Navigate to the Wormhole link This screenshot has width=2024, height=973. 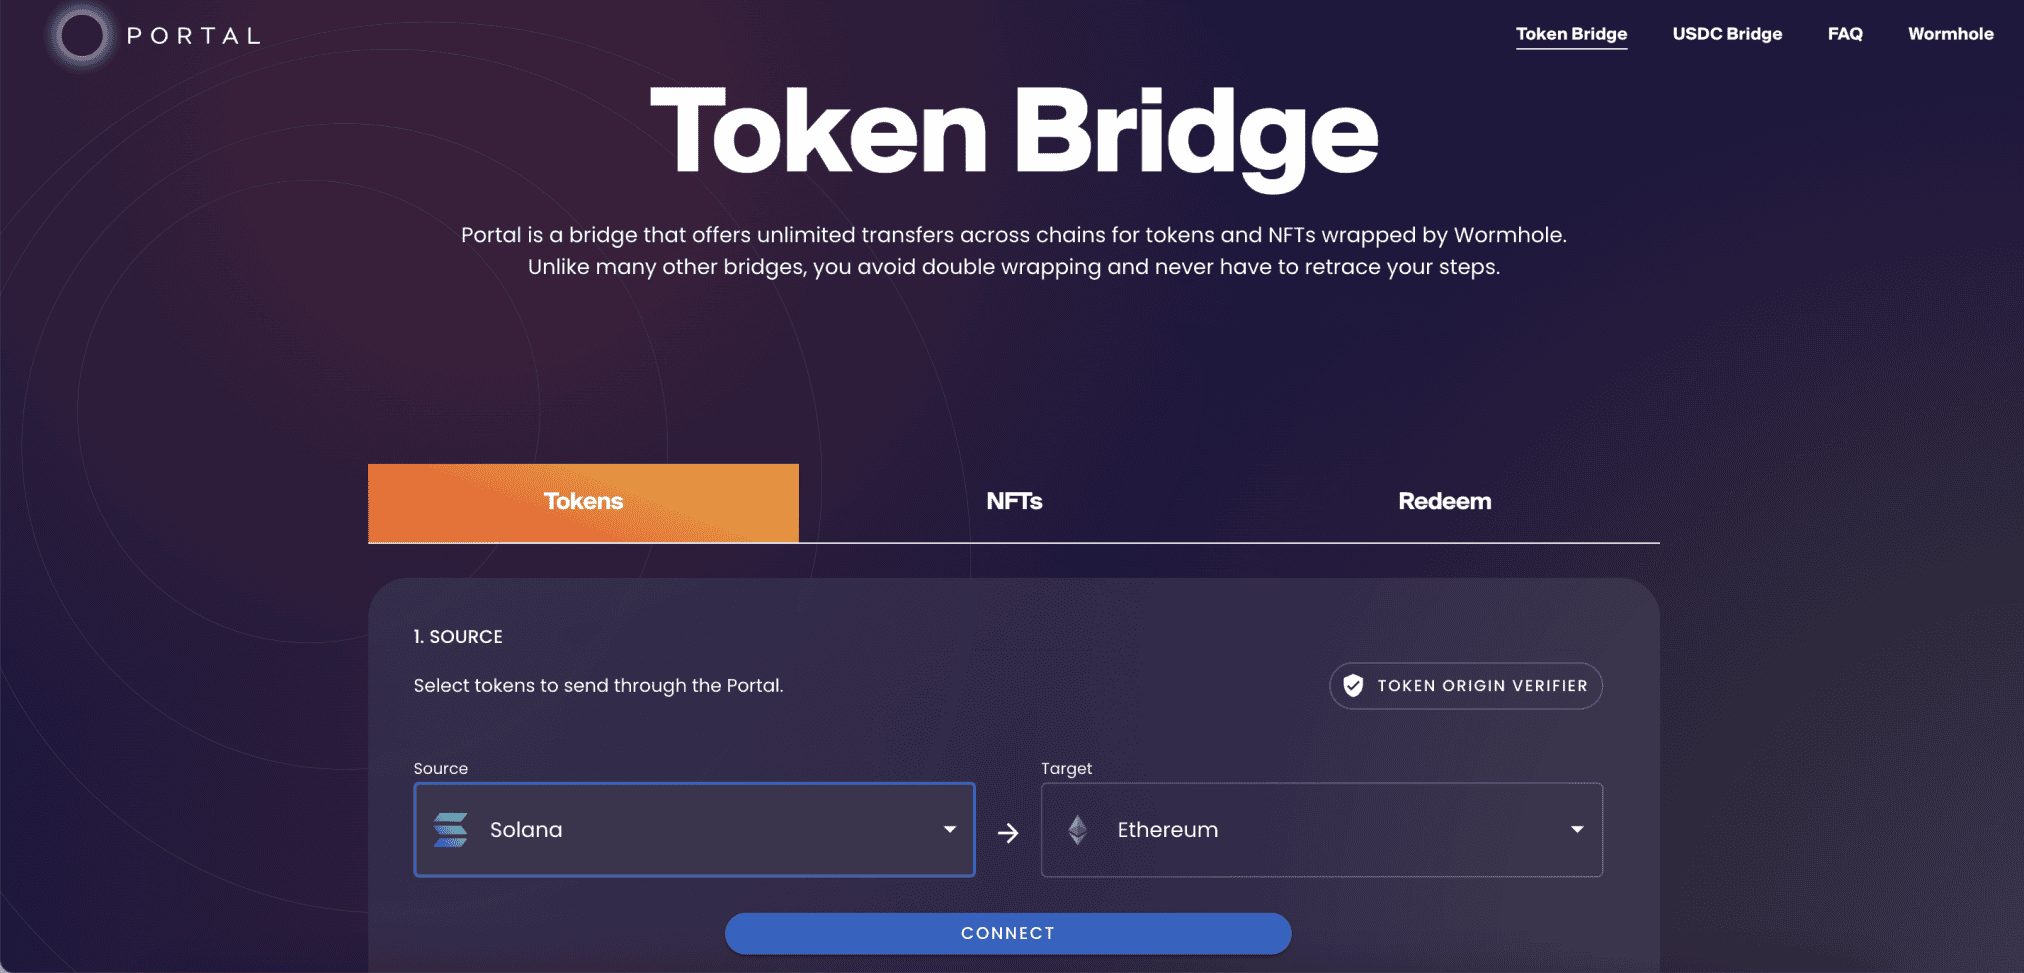point(1950,33)
